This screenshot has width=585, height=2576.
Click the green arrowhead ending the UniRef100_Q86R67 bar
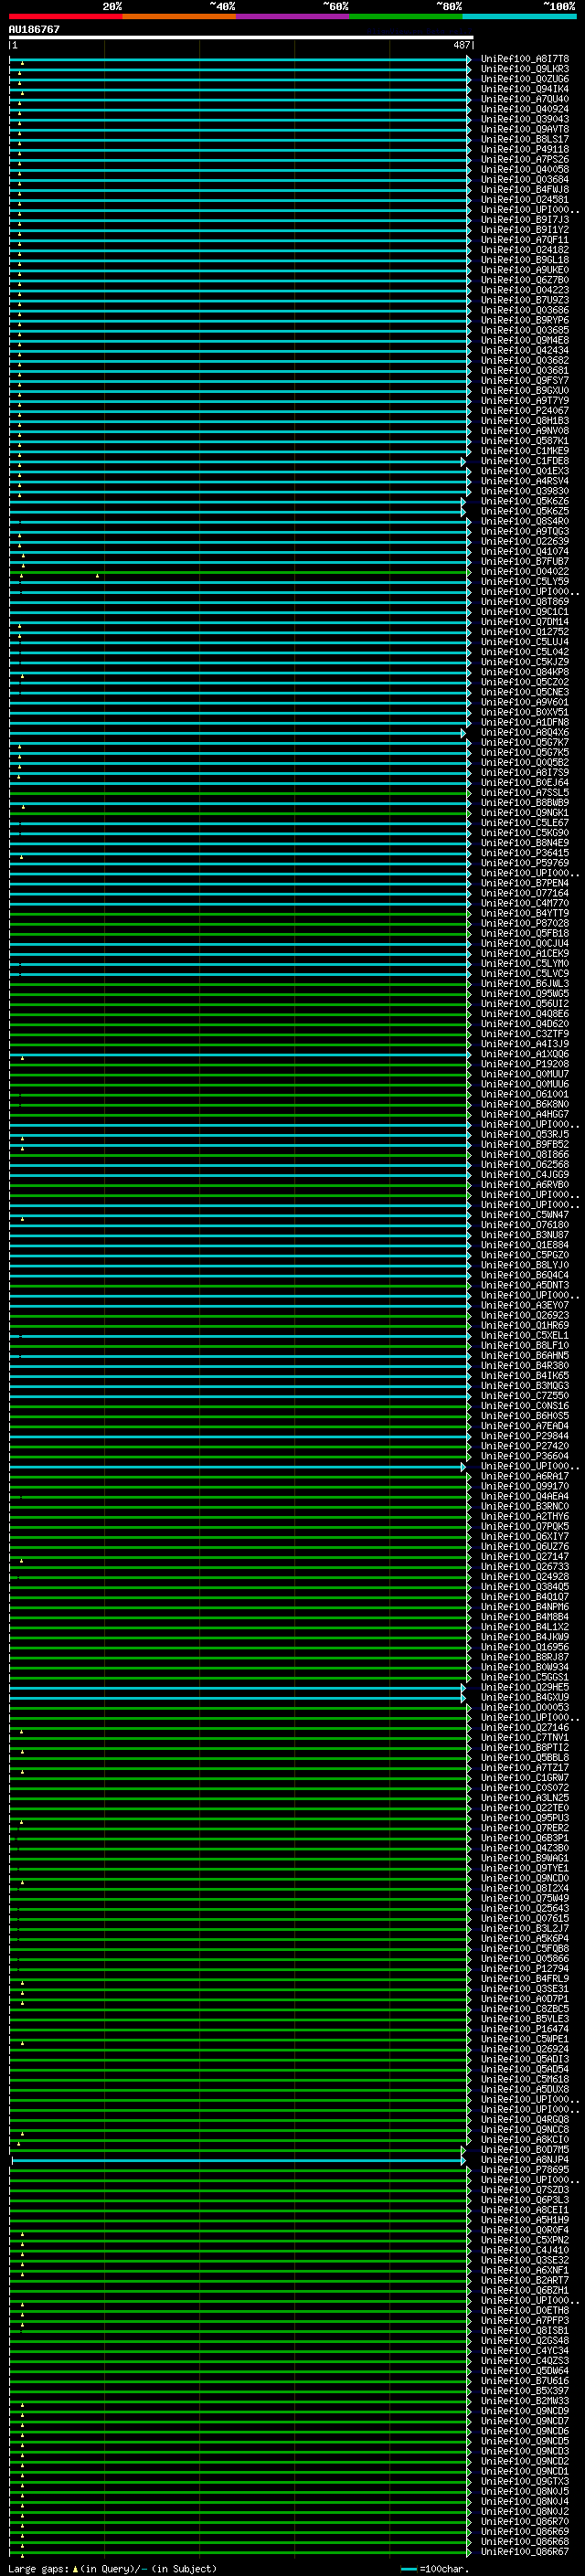(x=468, y=2552)
